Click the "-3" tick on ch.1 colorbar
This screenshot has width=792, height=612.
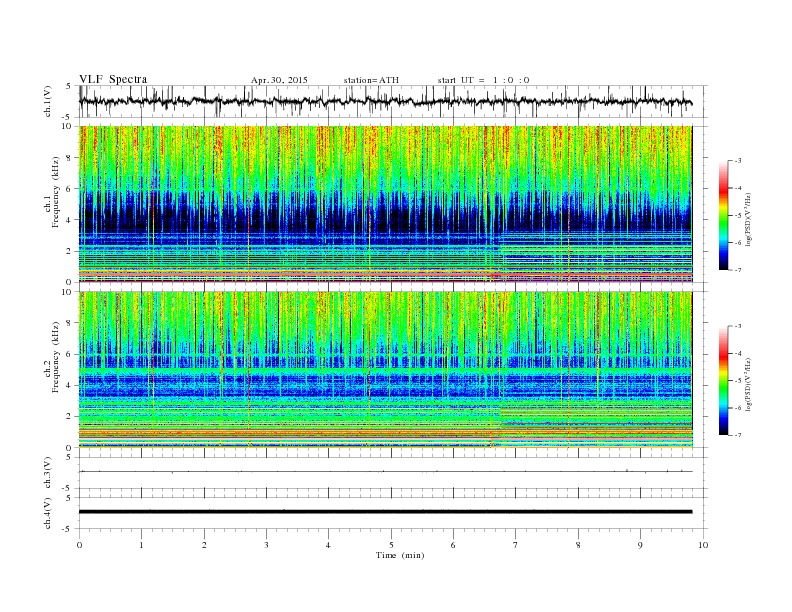pyautogui.click(x=737, y=161)
